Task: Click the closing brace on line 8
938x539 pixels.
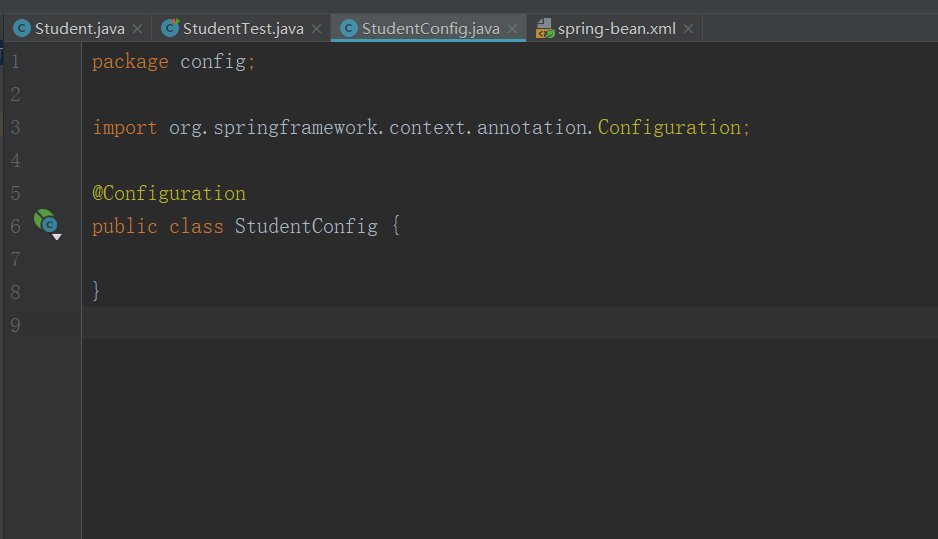Action: coord(97,291)
